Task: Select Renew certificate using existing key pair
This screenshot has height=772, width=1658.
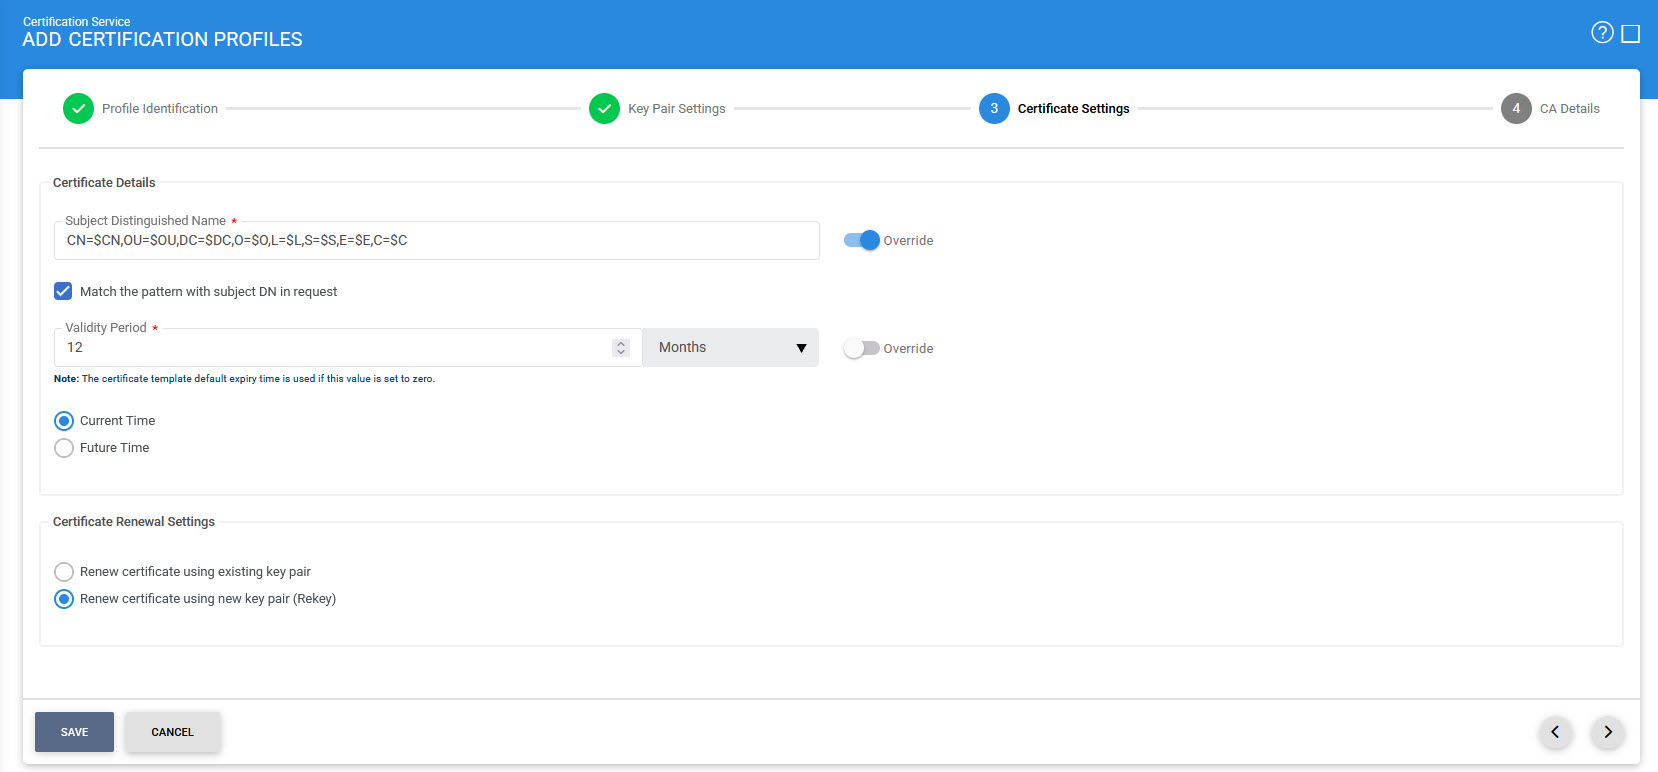Action: click(x=64, y=572)
